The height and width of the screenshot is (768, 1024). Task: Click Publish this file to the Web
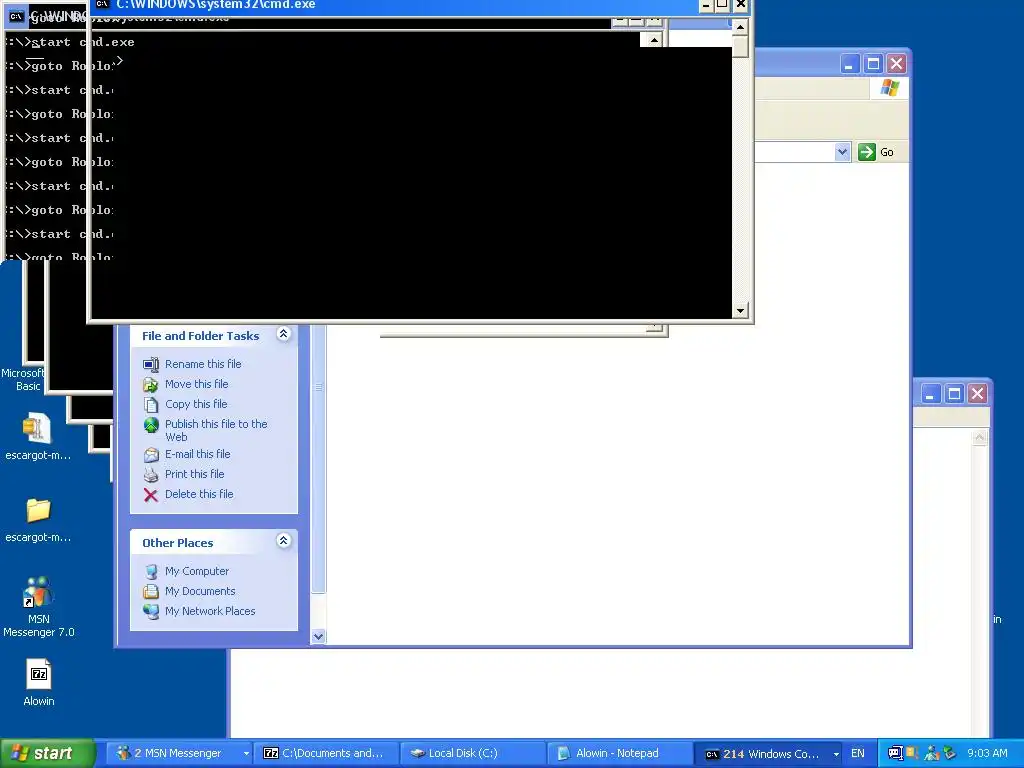[x=216, y=430]
